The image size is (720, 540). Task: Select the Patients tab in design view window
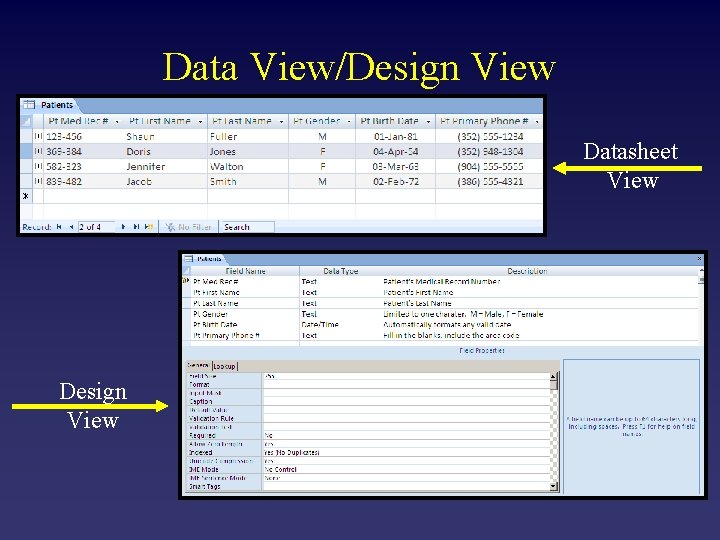pos(209,259)
